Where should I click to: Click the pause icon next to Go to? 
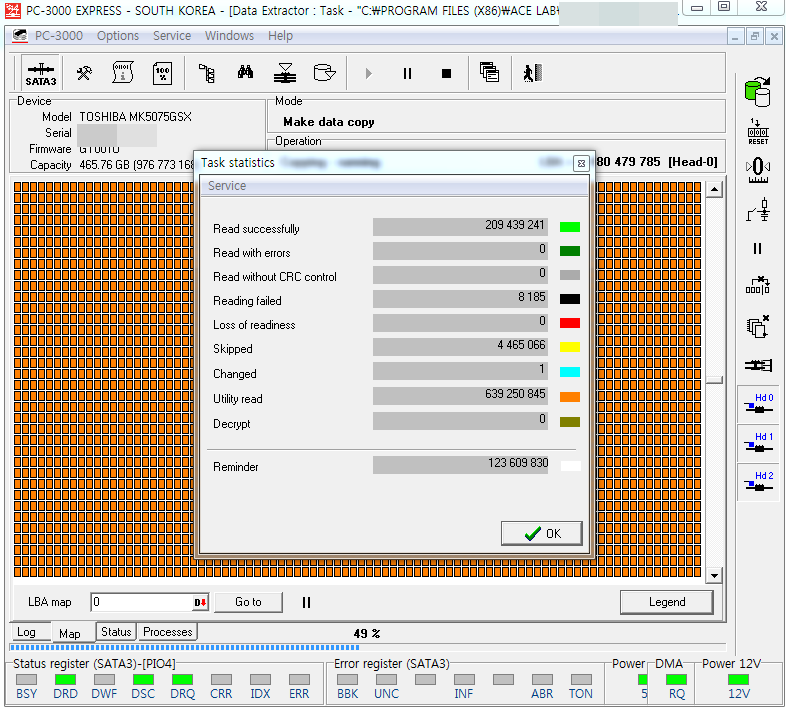(306, 602)
